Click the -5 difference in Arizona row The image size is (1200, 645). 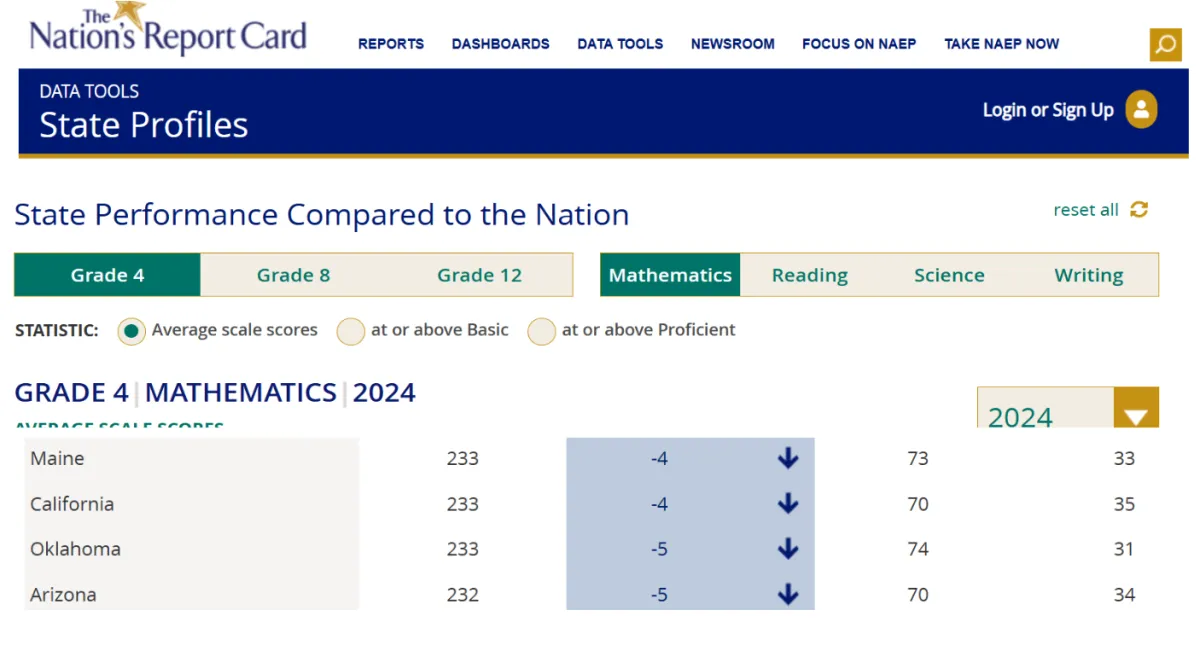coord(659,595)
